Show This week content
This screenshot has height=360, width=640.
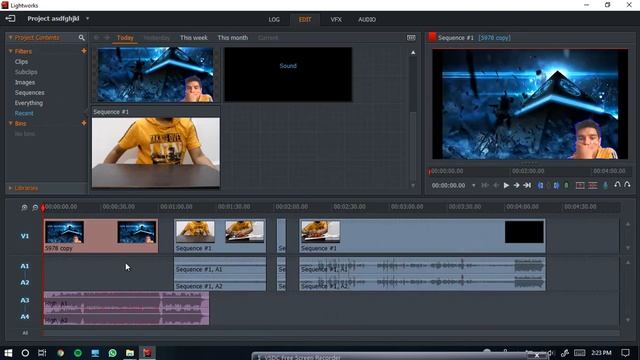tap(193, 38)
